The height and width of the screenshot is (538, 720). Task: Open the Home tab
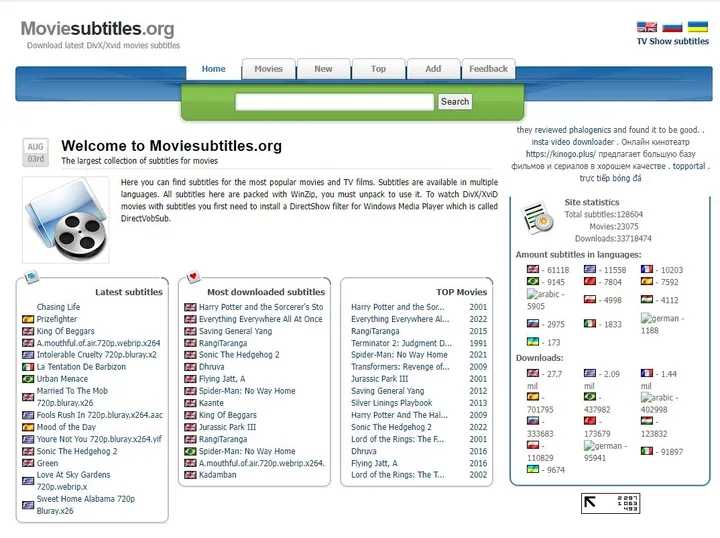click(x=214, y=69)
